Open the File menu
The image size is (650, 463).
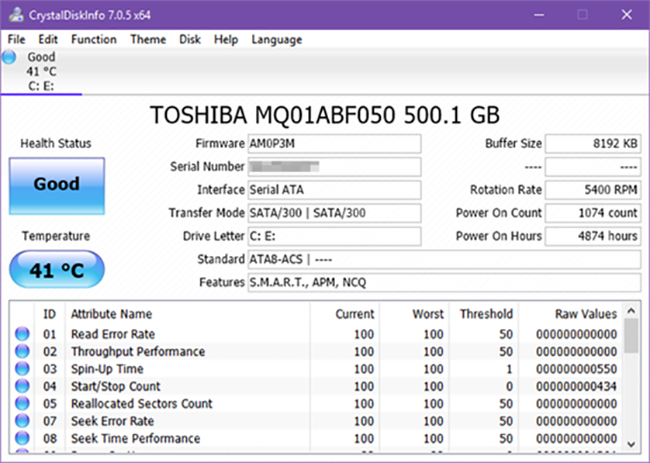pyautogui.click(x=17, y=39)
